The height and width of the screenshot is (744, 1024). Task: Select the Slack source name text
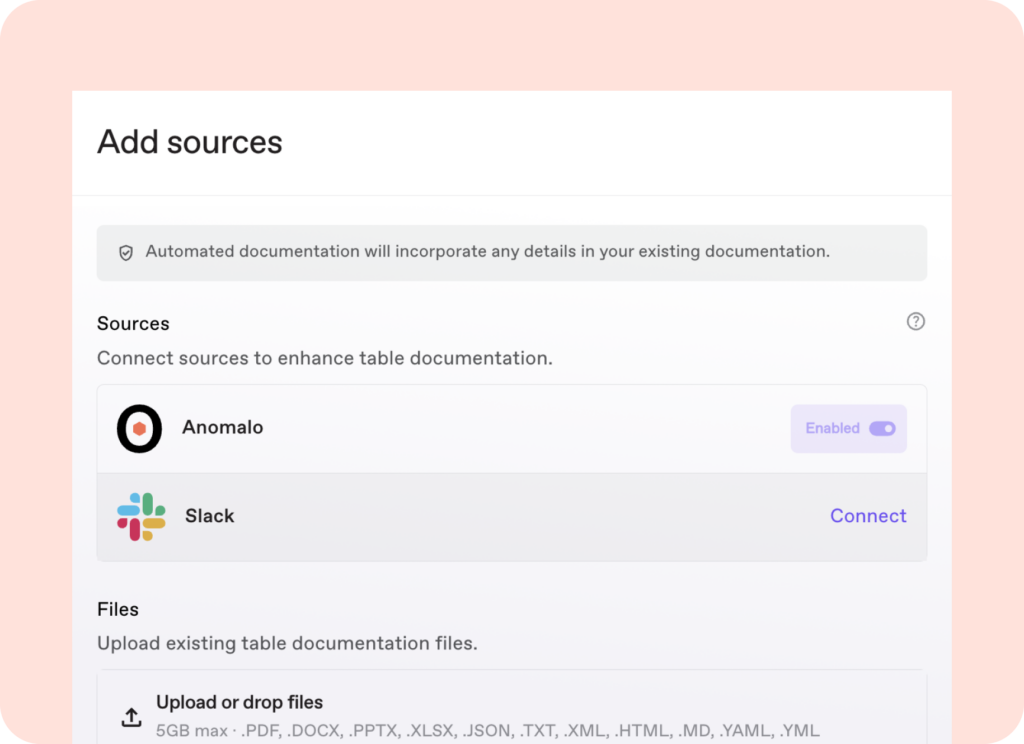[x=210, y=516]
